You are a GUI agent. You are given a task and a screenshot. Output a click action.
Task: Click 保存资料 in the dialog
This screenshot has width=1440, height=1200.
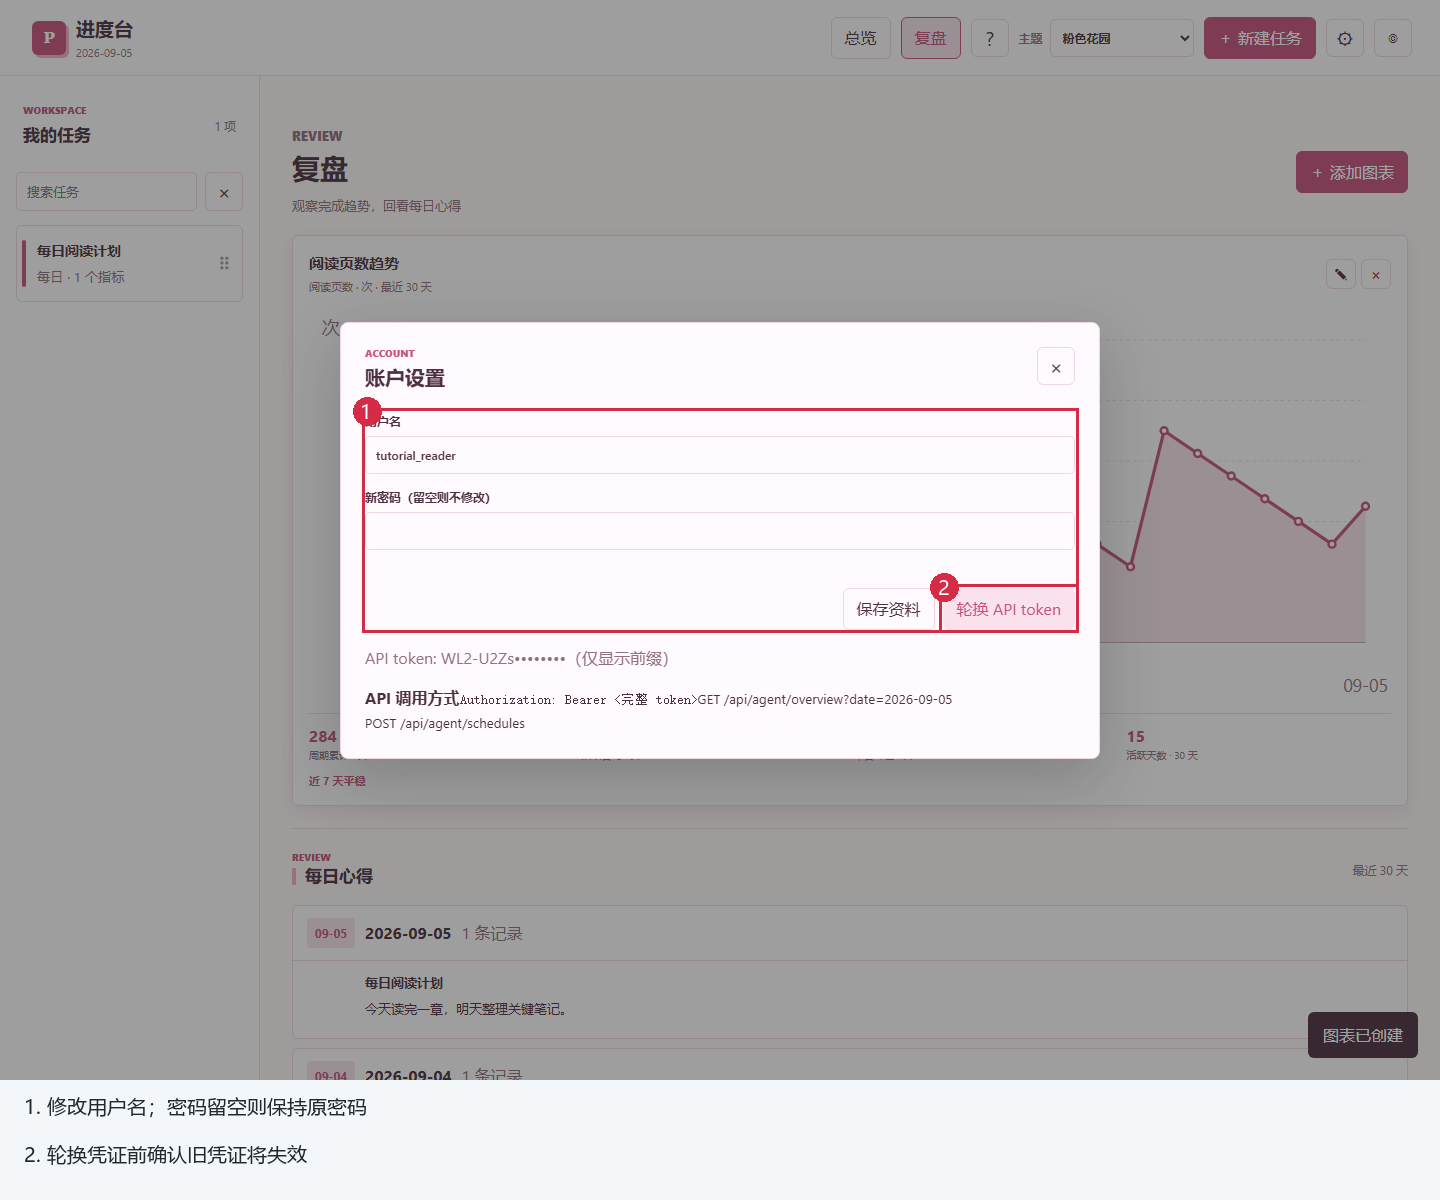[x=888, y=609]
